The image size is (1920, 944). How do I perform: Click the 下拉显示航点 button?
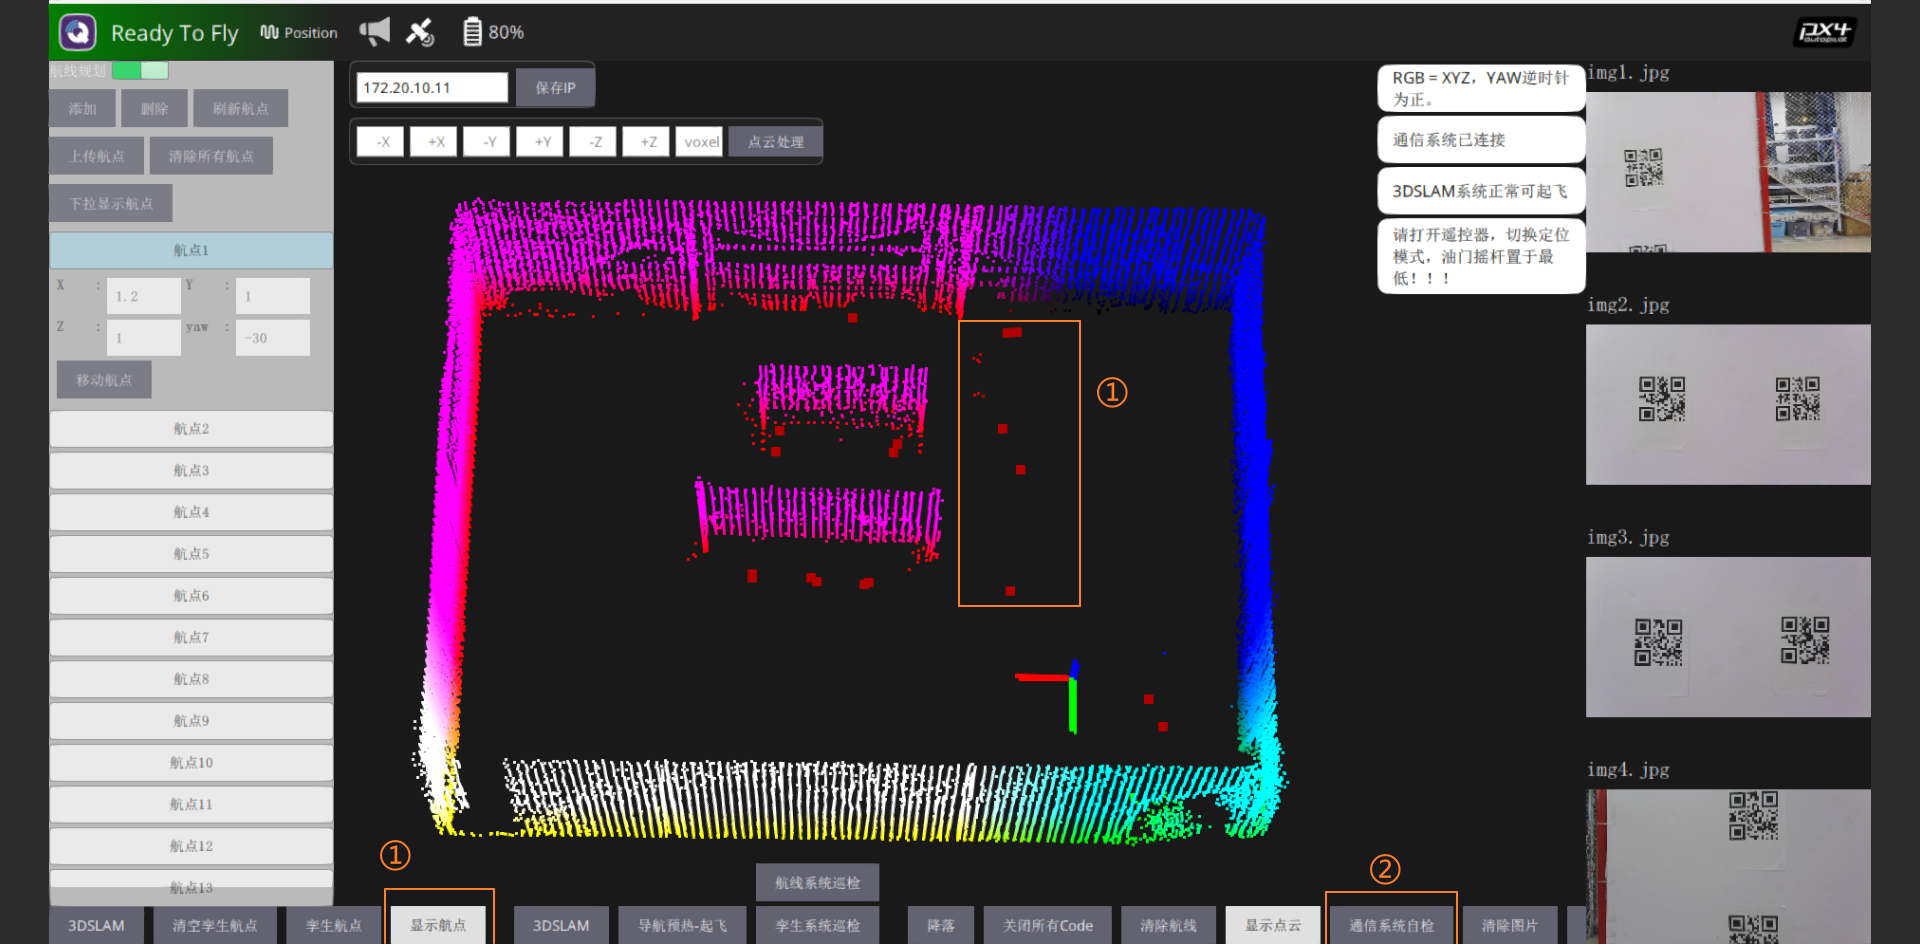[x=111, y=203]
